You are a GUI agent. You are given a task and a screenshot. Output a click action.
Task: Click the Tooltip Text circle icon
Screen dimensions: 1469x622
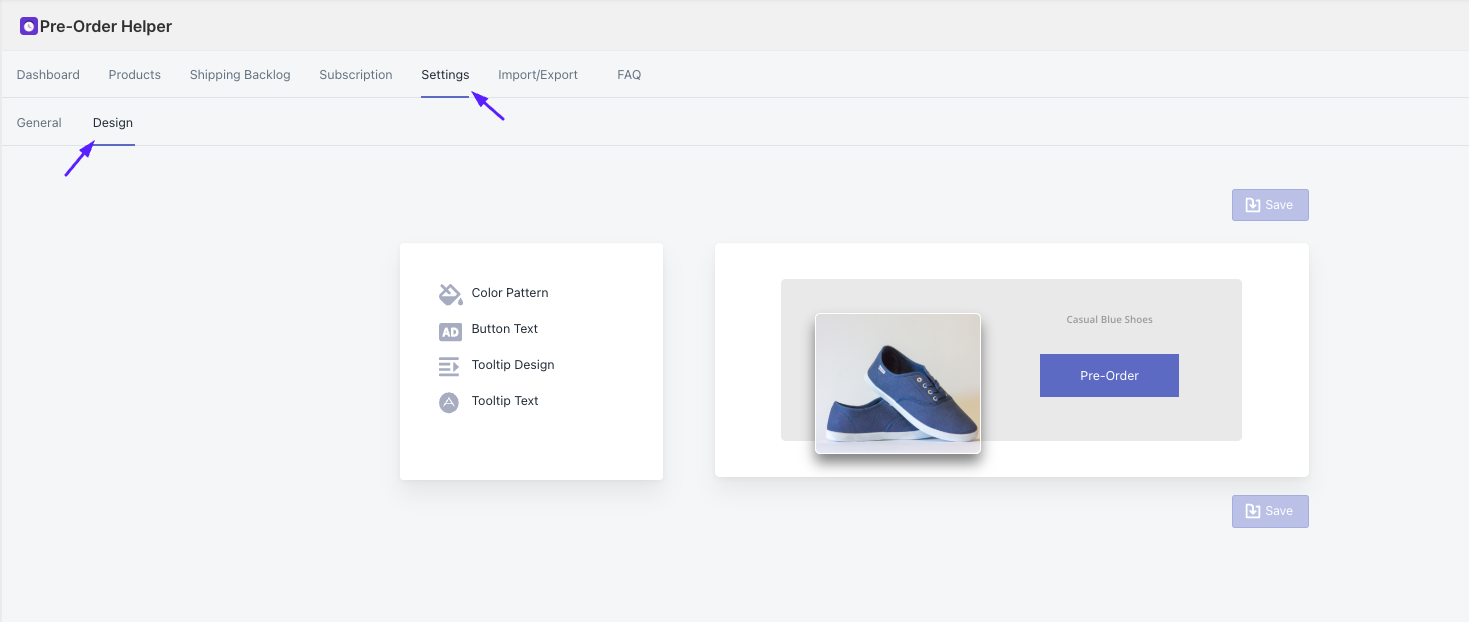click(449, 402)
